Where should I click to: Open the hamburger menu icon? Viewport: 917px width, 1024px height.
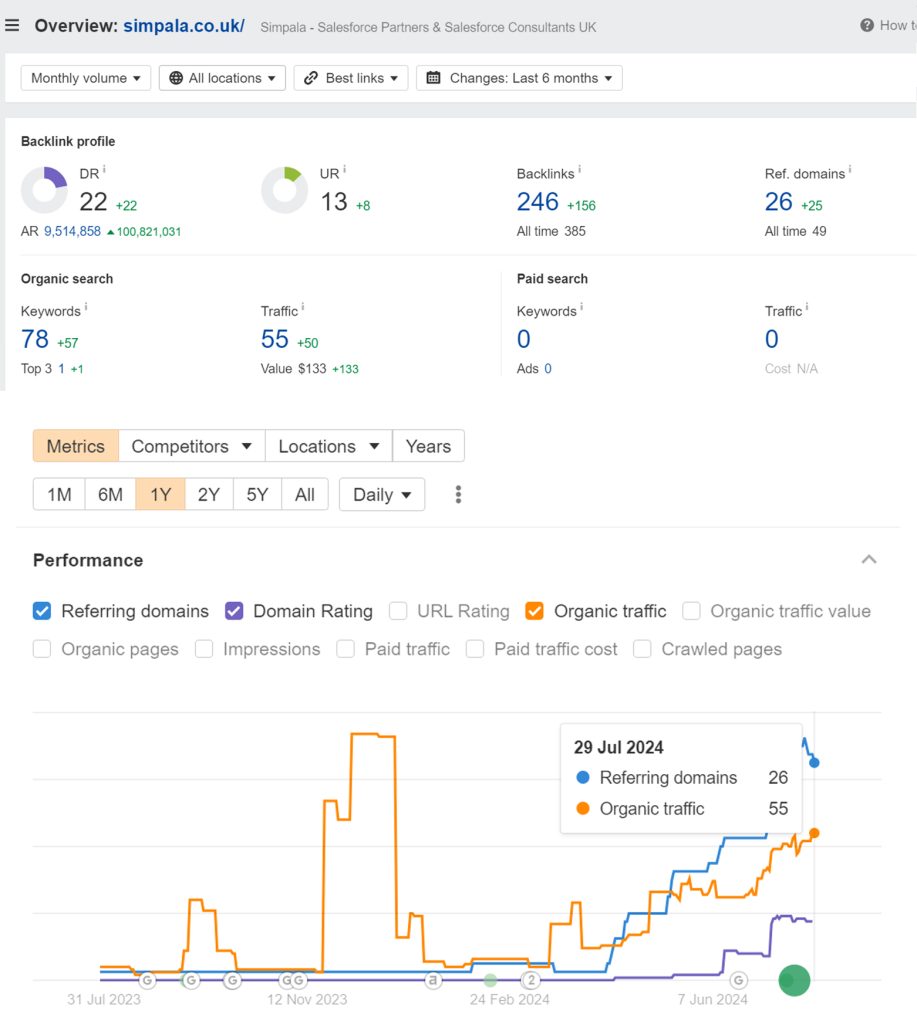click(x=12, y=25)
